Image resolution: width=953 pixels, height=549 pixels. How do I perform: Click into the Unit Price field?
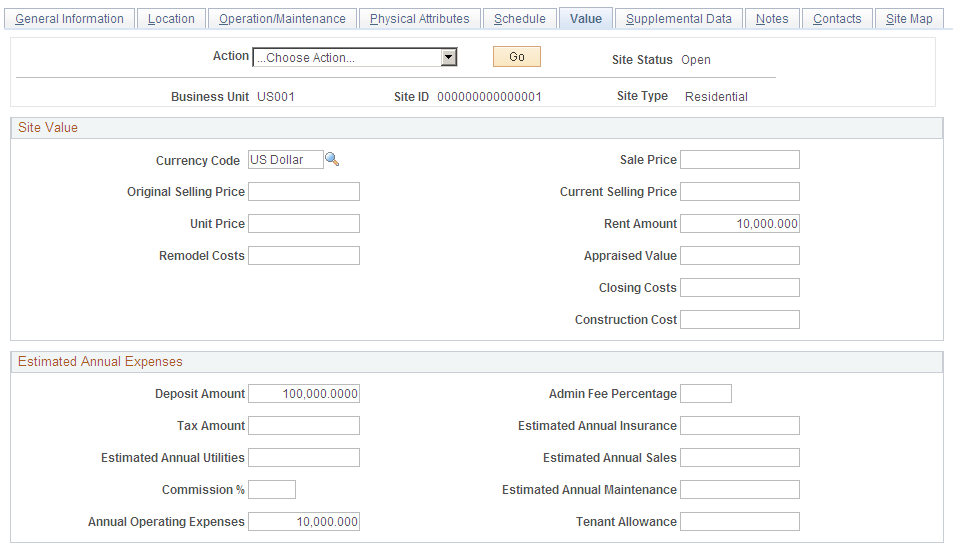[x=304, y=224]
